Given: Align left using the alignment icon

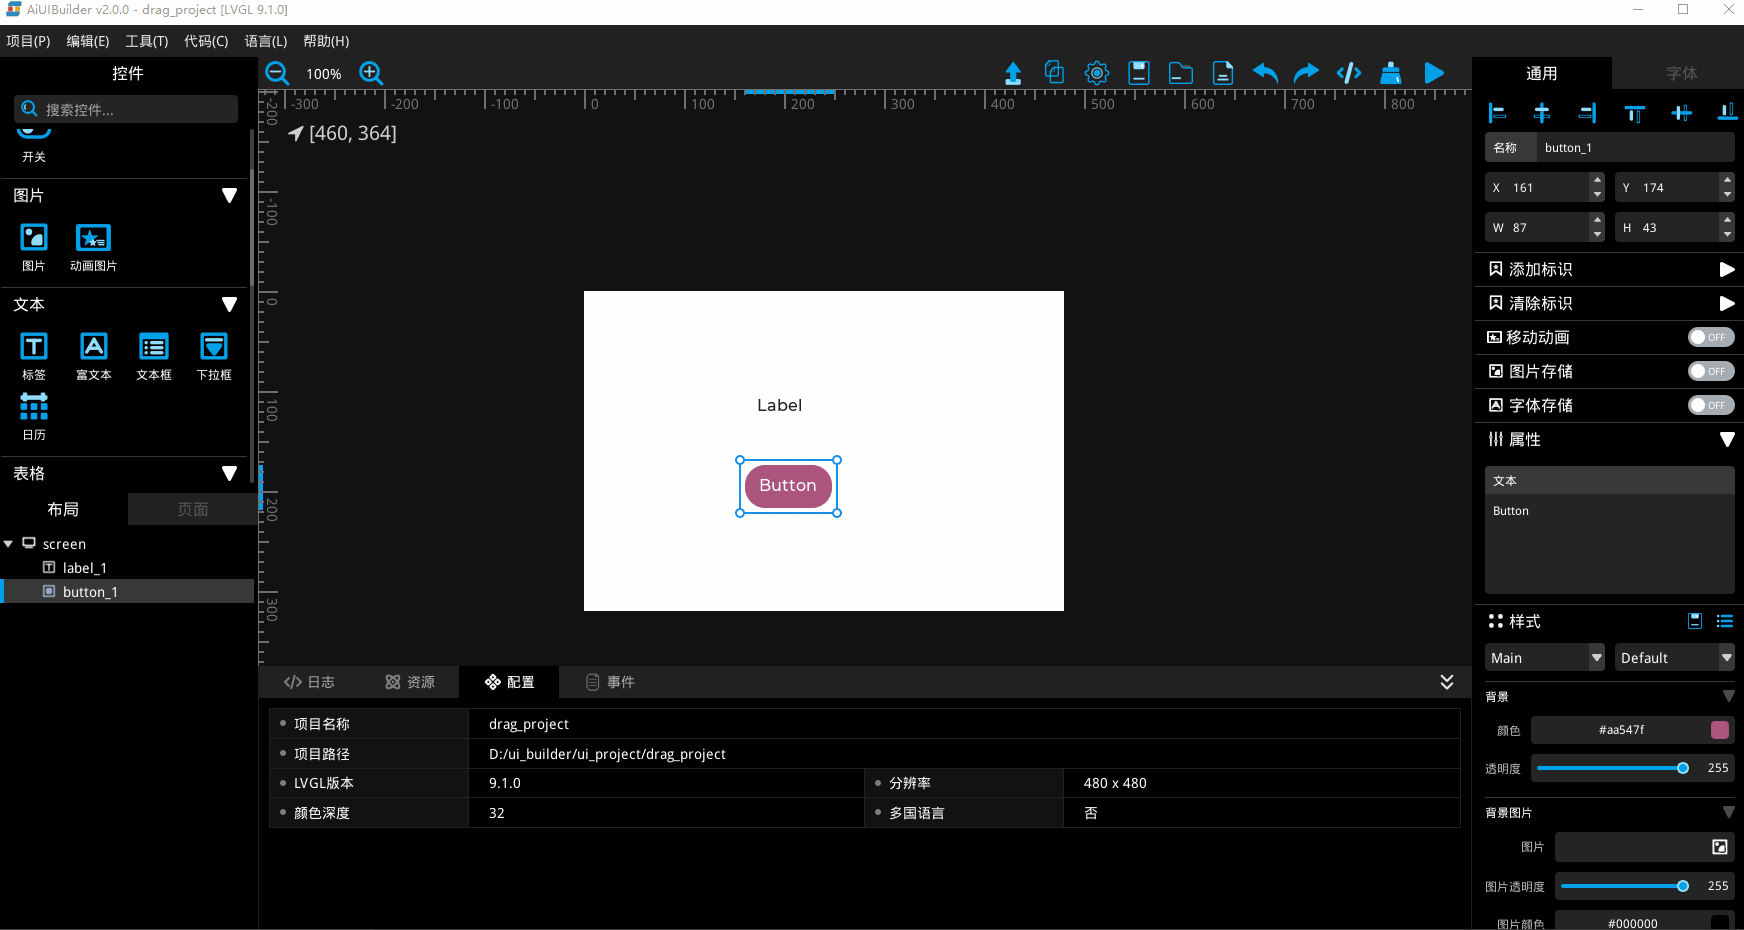Looking at the screenshot, I should coord(1497,113).
